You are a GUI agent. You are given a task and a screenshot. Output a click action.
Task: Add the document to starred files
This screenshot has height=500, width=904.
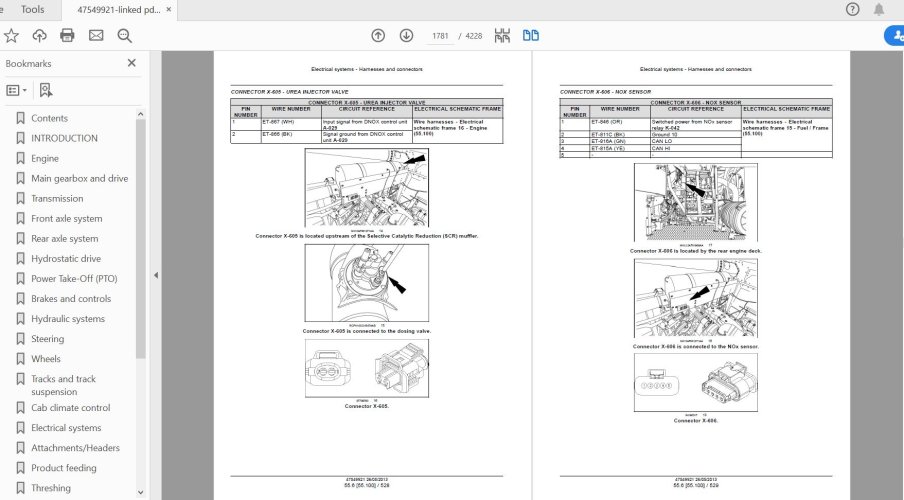[11, 36]
